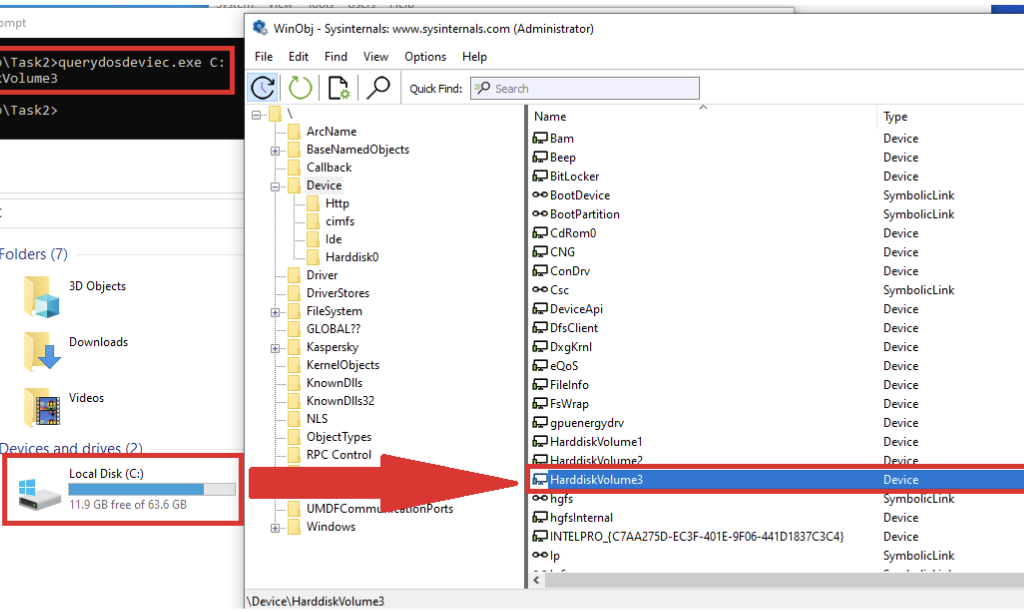Toggle the auto-refresh clock icon in toolbar
Viewport: 1024px width, 612px height.
click(x=263, y=88)
